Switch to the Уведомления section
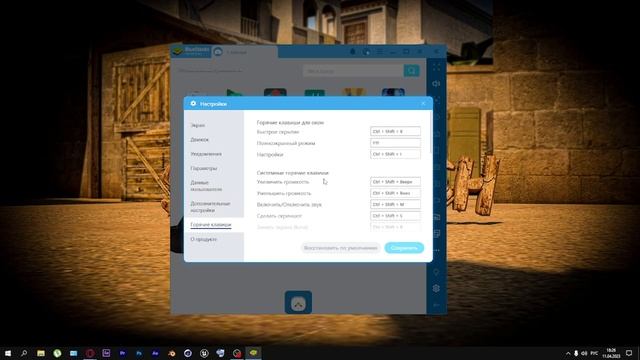This screenshot has width=640, height=360. 206,154
